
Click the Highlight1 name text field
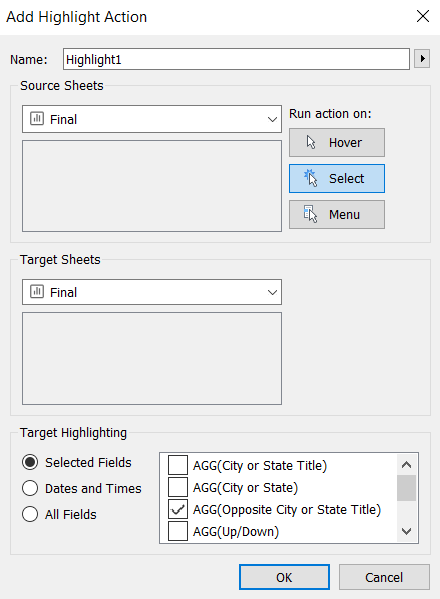click(x=236, y=59)
